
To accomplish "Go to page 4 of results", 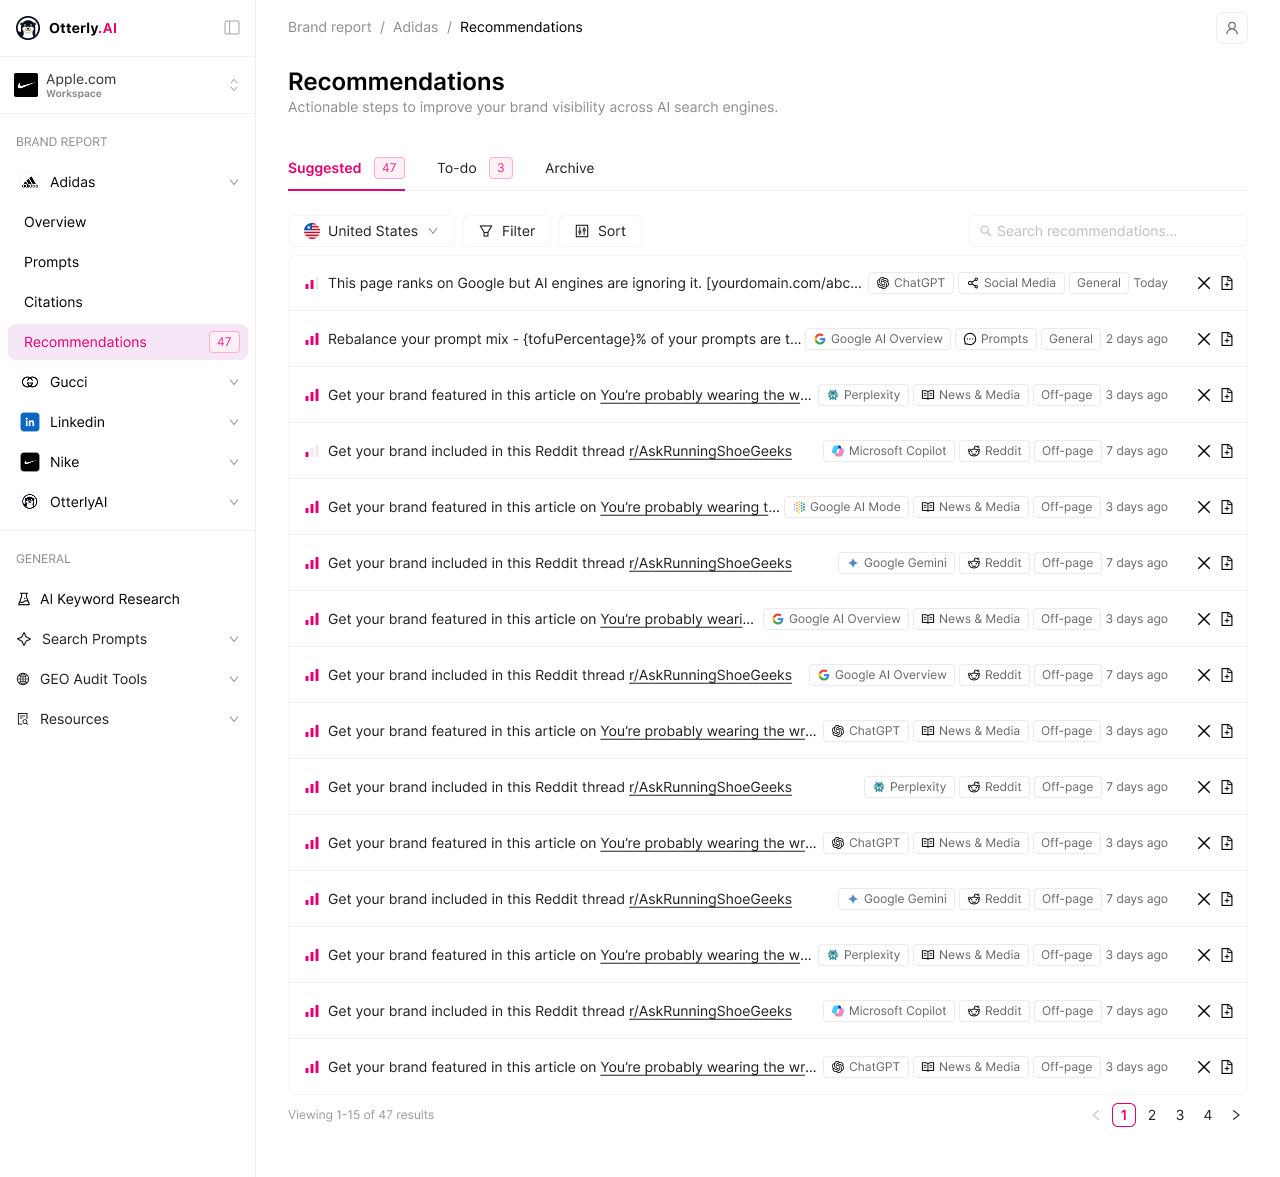I will click(x=1208, y=1115).
